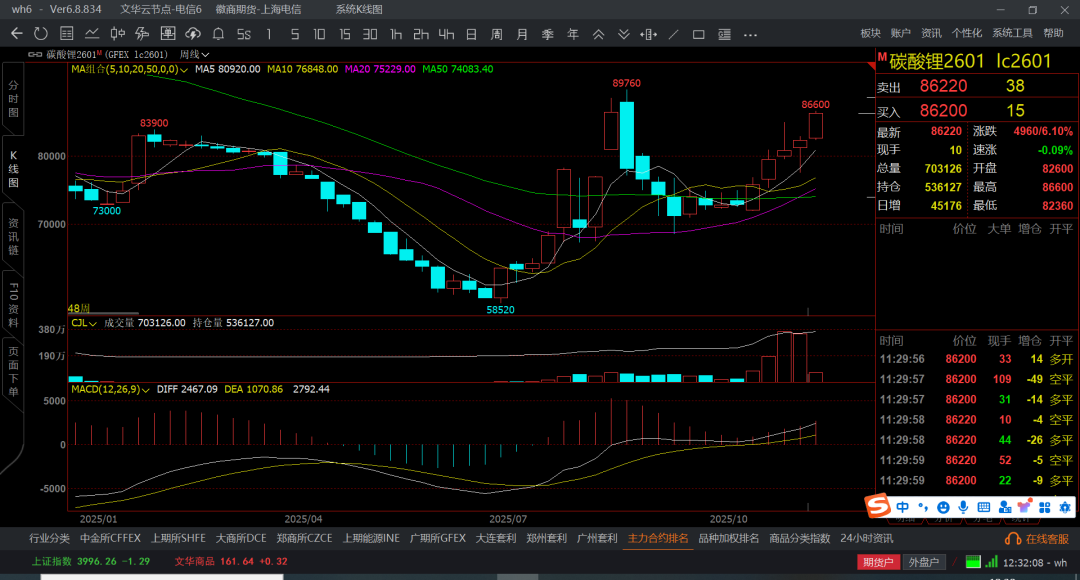
Task: Switch to the 外盘户 account toggle
Action: pyautogui.click(x=922, y=562)
